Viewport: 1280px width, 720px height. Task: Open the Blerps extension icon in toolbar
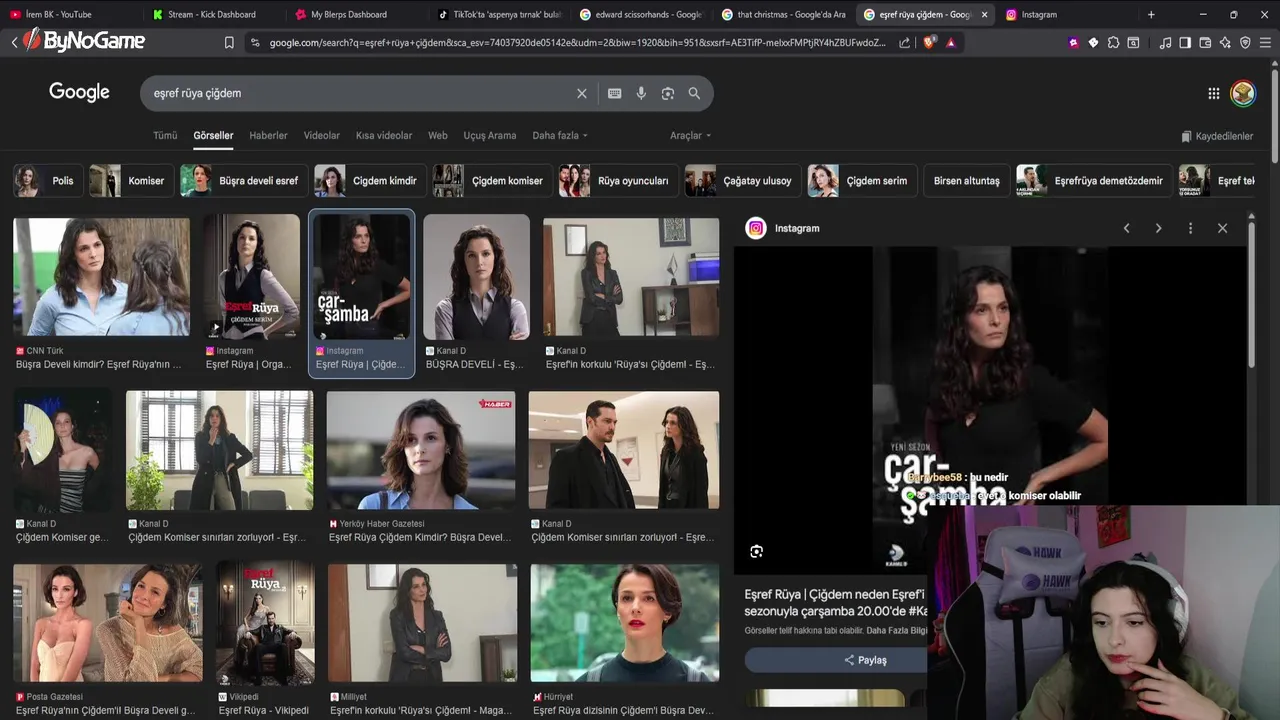pos(1073,43)
